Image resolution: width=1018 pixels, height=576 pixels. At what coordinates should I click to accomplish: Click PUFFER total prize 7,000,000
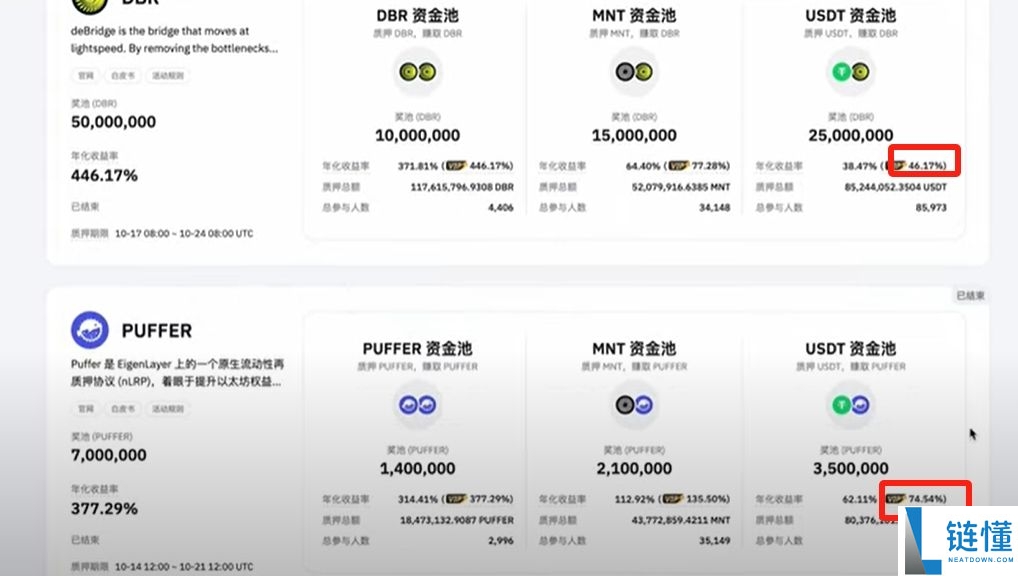tap(108, 455)
